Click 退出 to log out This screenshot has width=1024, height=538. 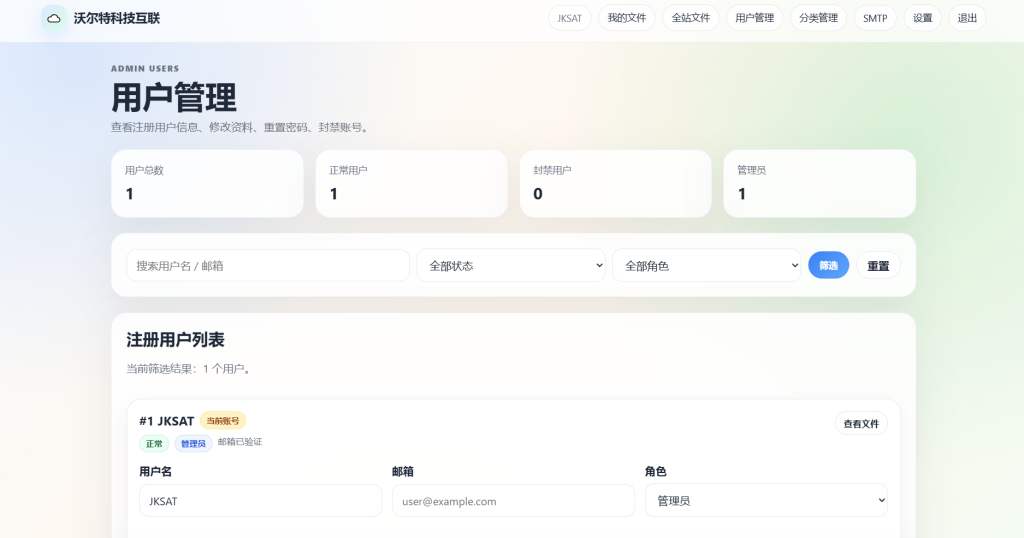point(967,18)
